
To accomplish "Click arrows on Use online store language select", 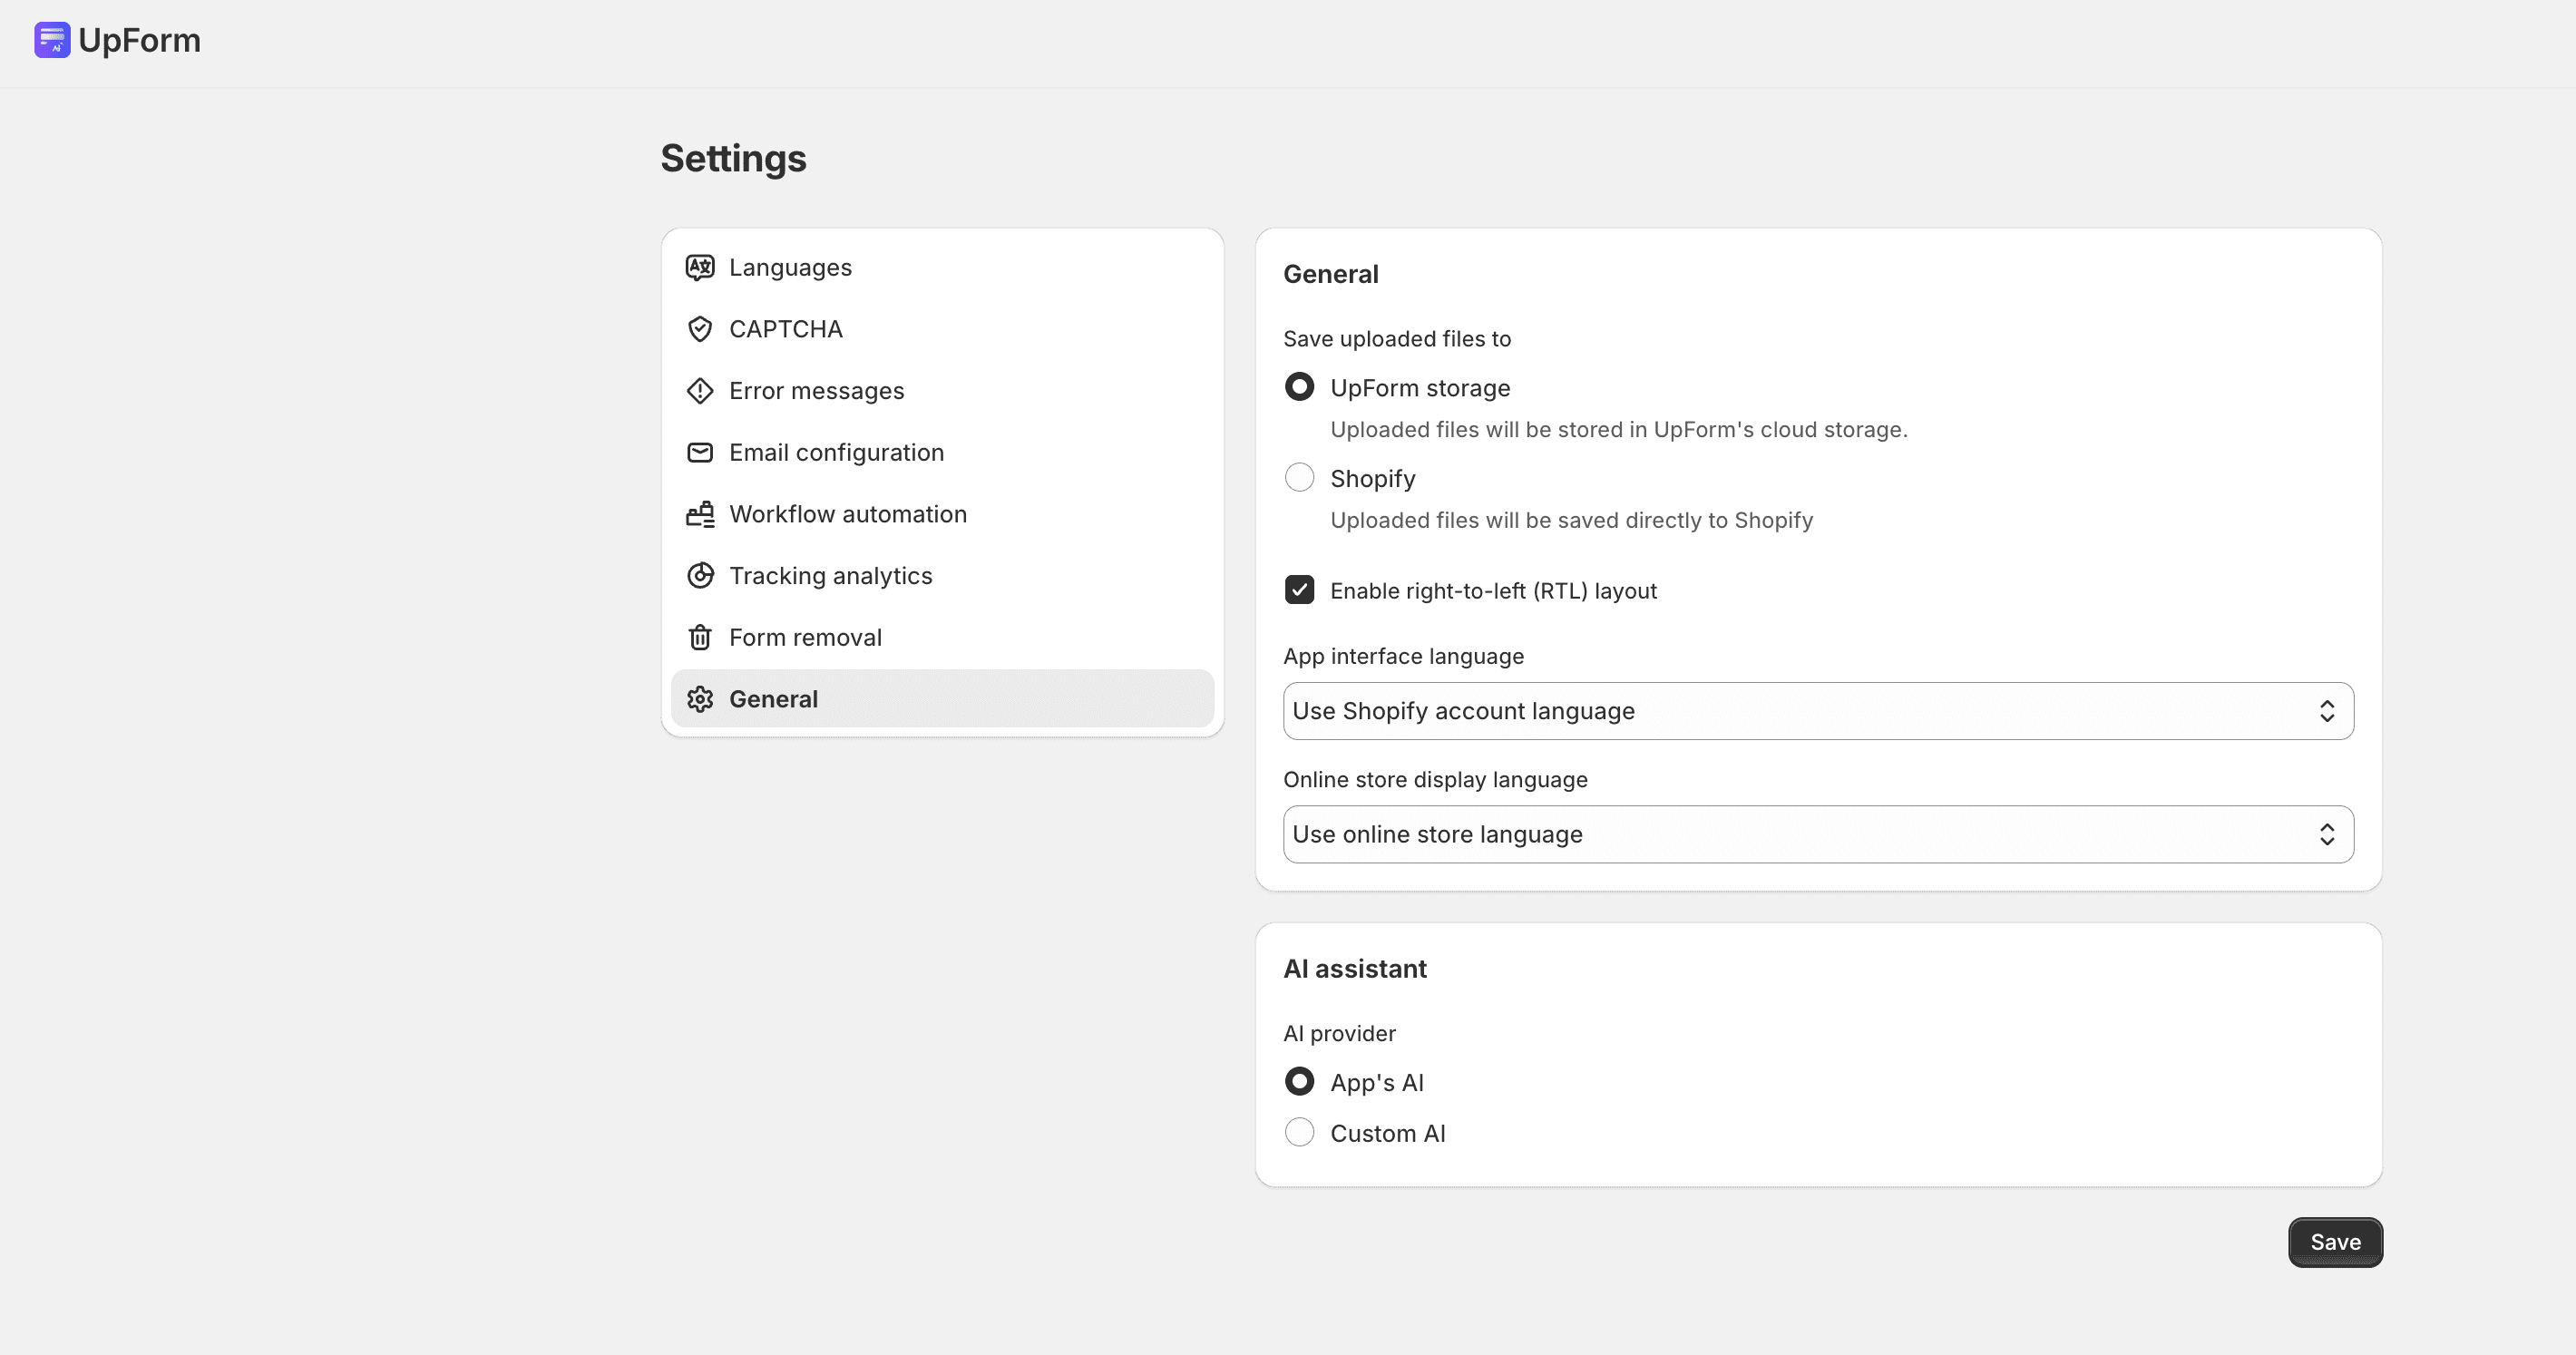I will point(2327,834).
